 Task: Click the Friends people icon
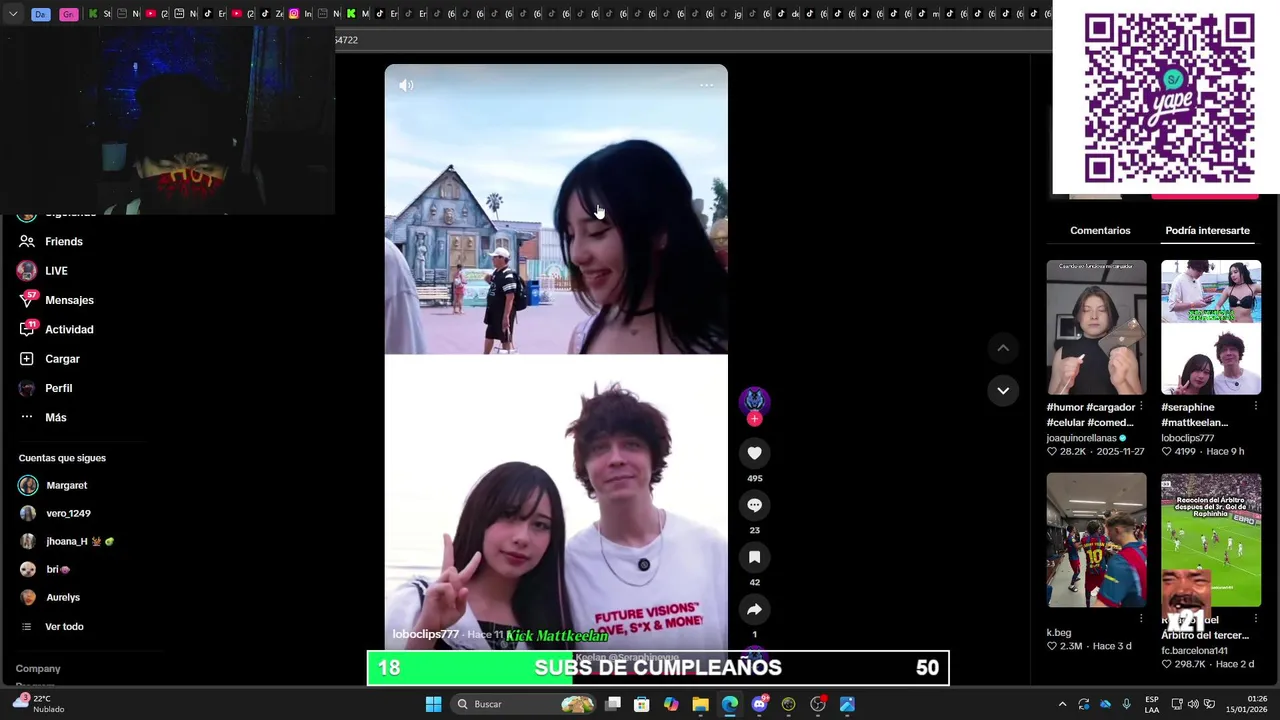pyautogui.click(x=27, y=241)
